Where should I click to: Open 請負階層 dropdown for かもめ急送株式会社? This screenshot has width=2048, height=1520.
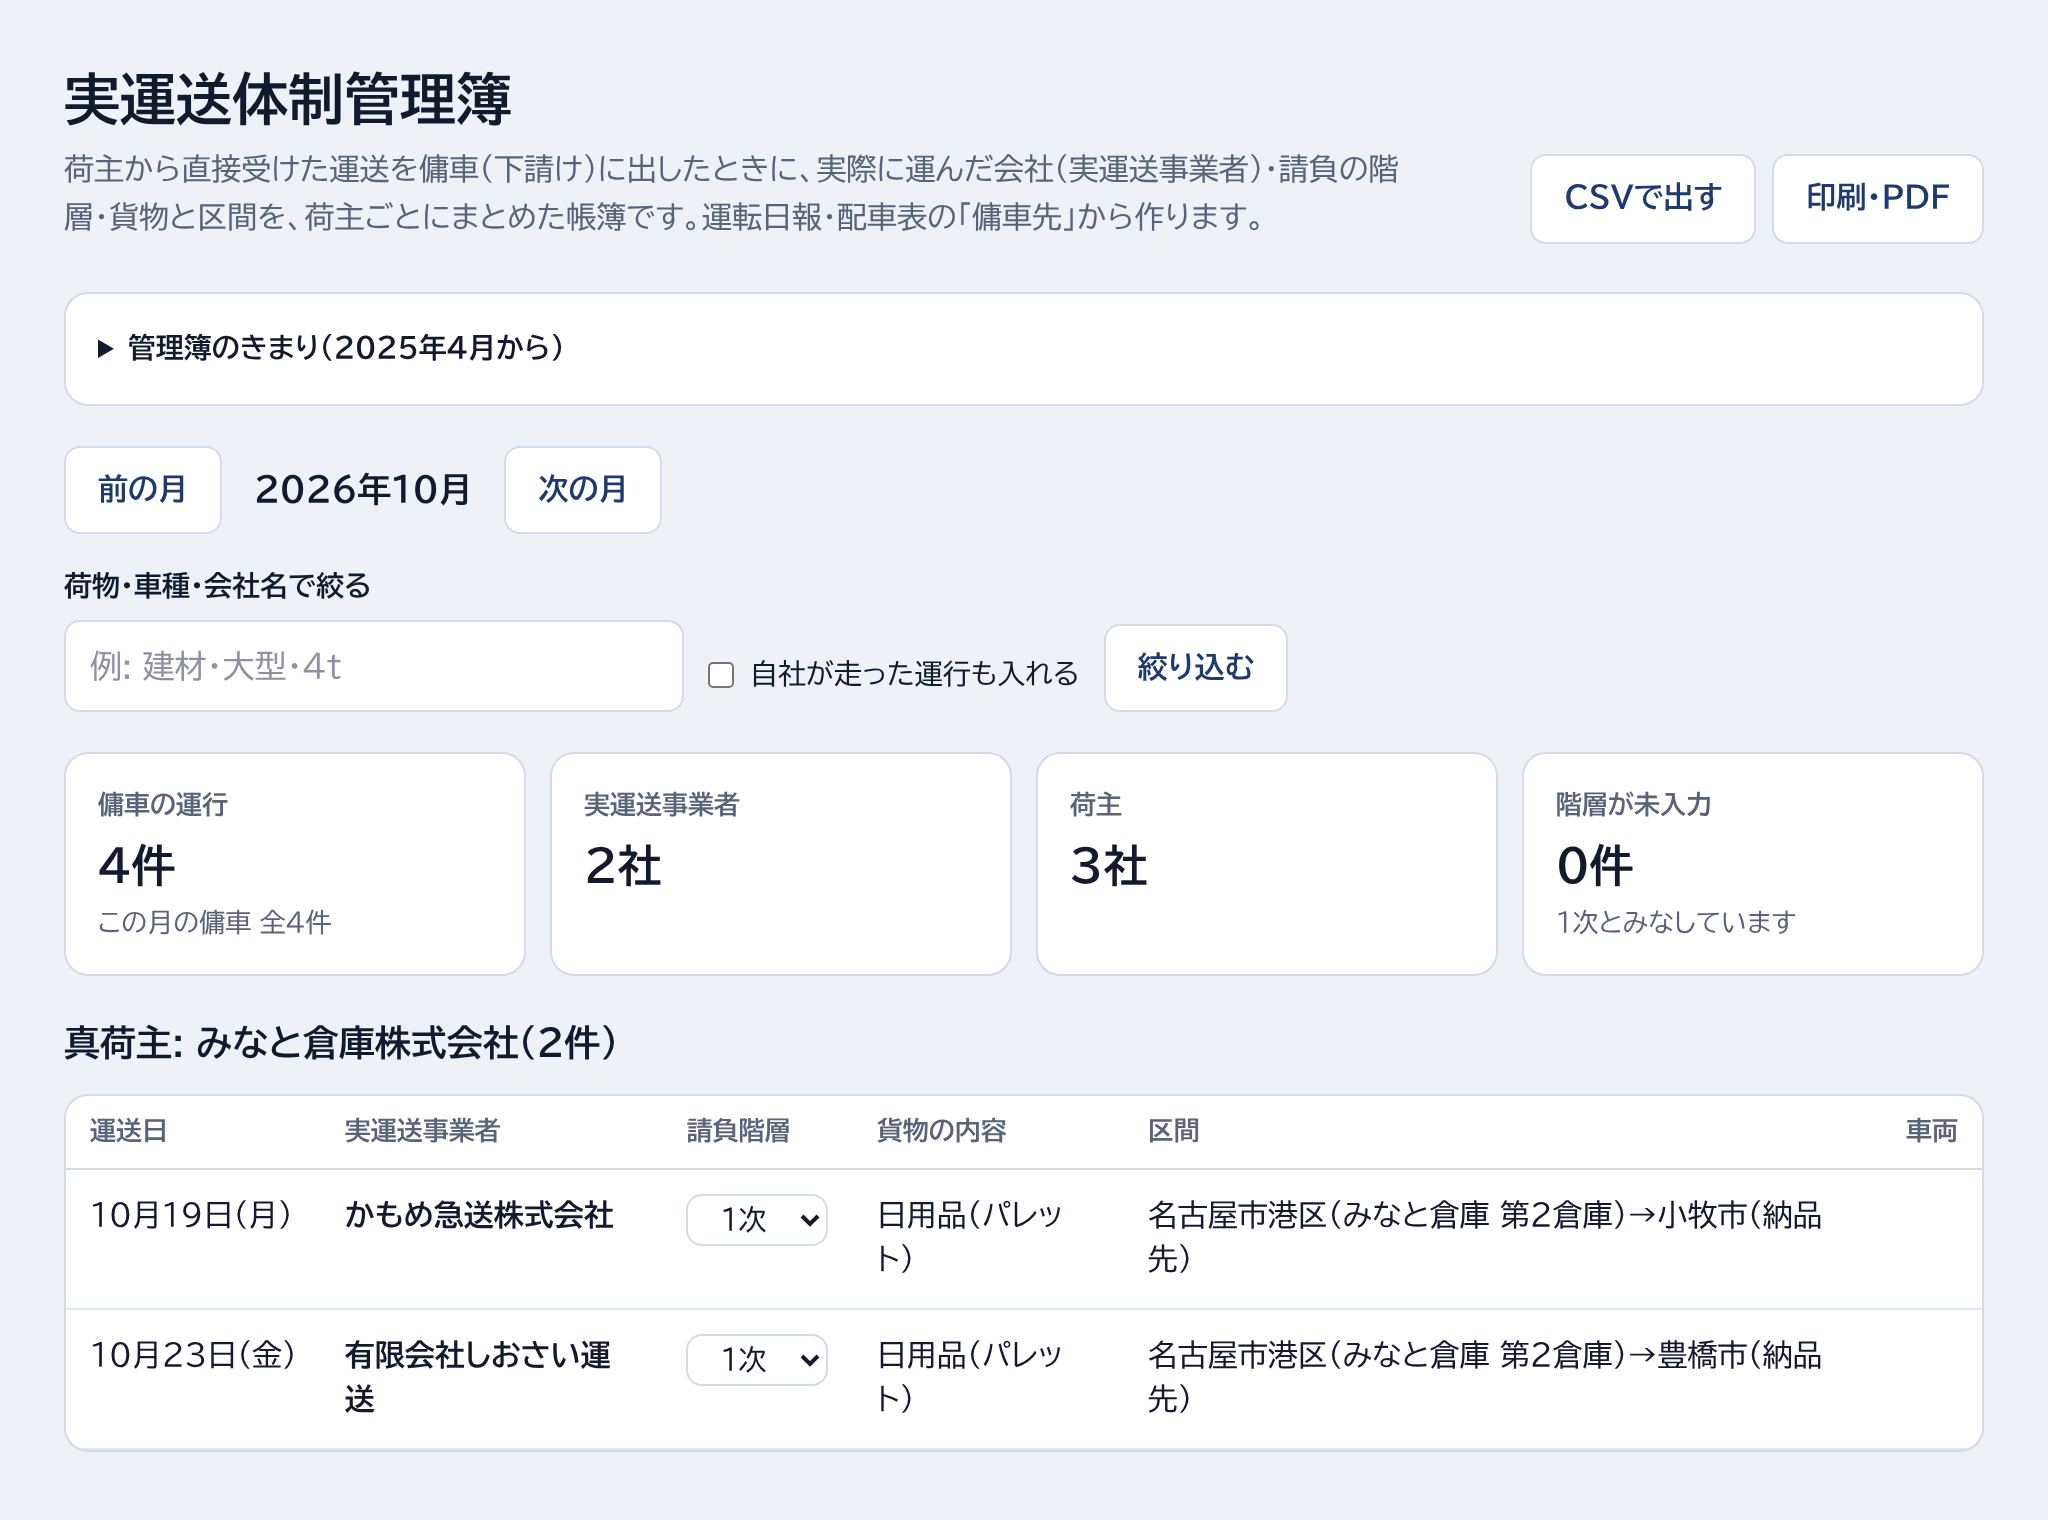point(757,1220)
